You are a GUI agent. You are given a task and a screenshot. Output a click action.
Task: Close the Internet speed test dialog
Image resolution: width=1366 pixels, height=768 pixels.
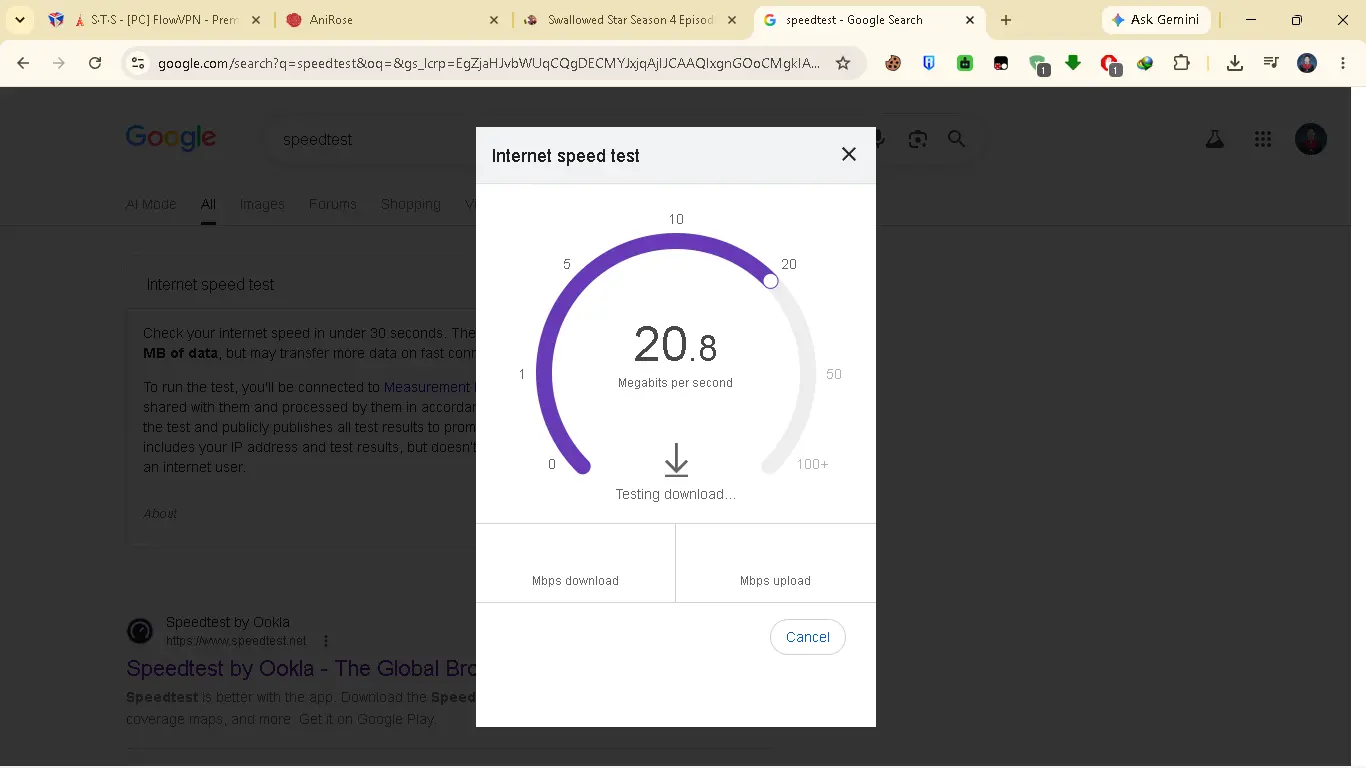click(x=849, y=154)
